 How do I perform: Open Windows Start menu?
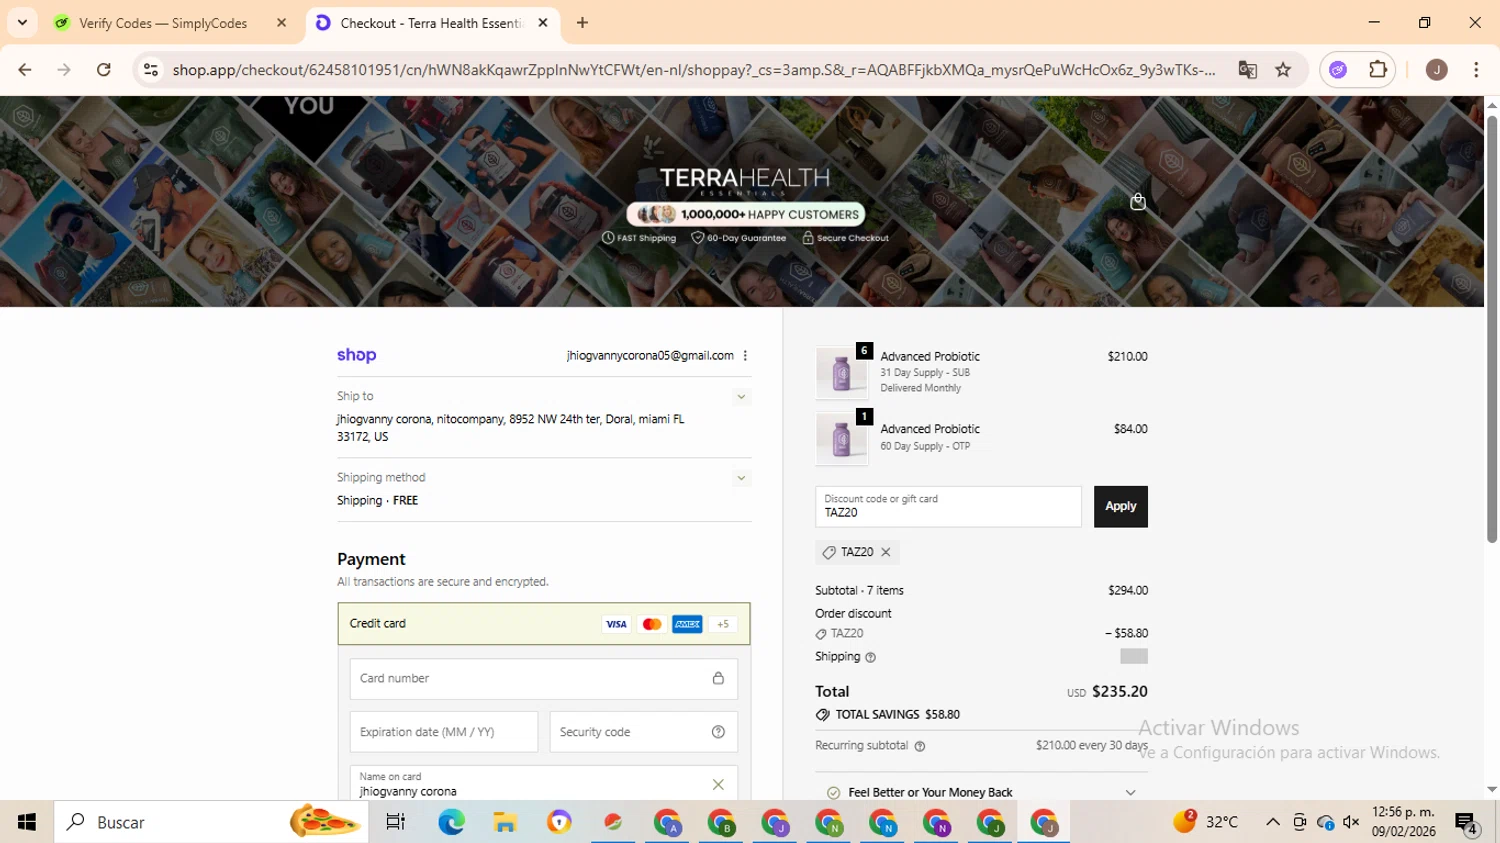coord(27,822)
